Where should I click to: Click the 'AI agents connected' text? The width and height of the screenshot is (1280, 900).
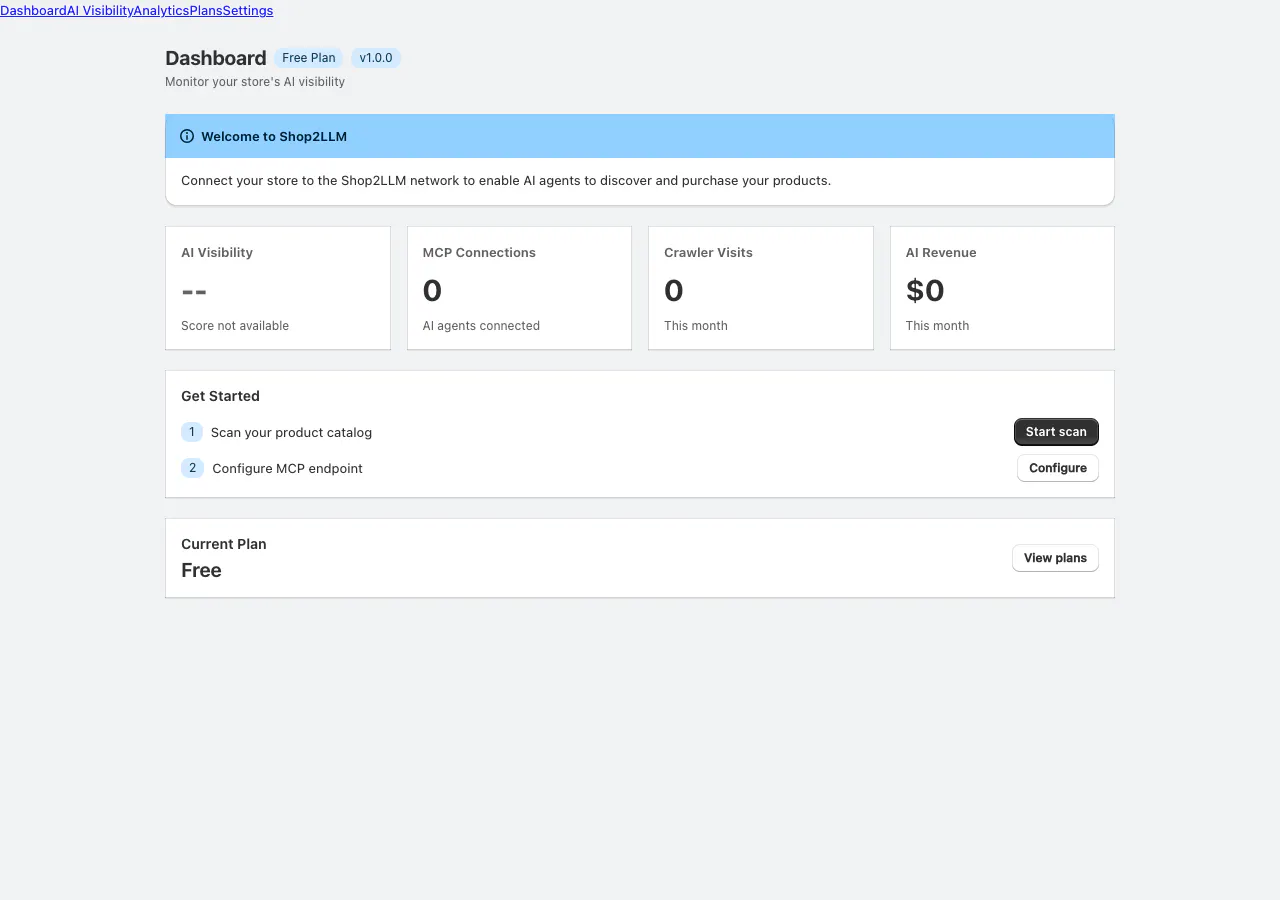coord(481,326)
